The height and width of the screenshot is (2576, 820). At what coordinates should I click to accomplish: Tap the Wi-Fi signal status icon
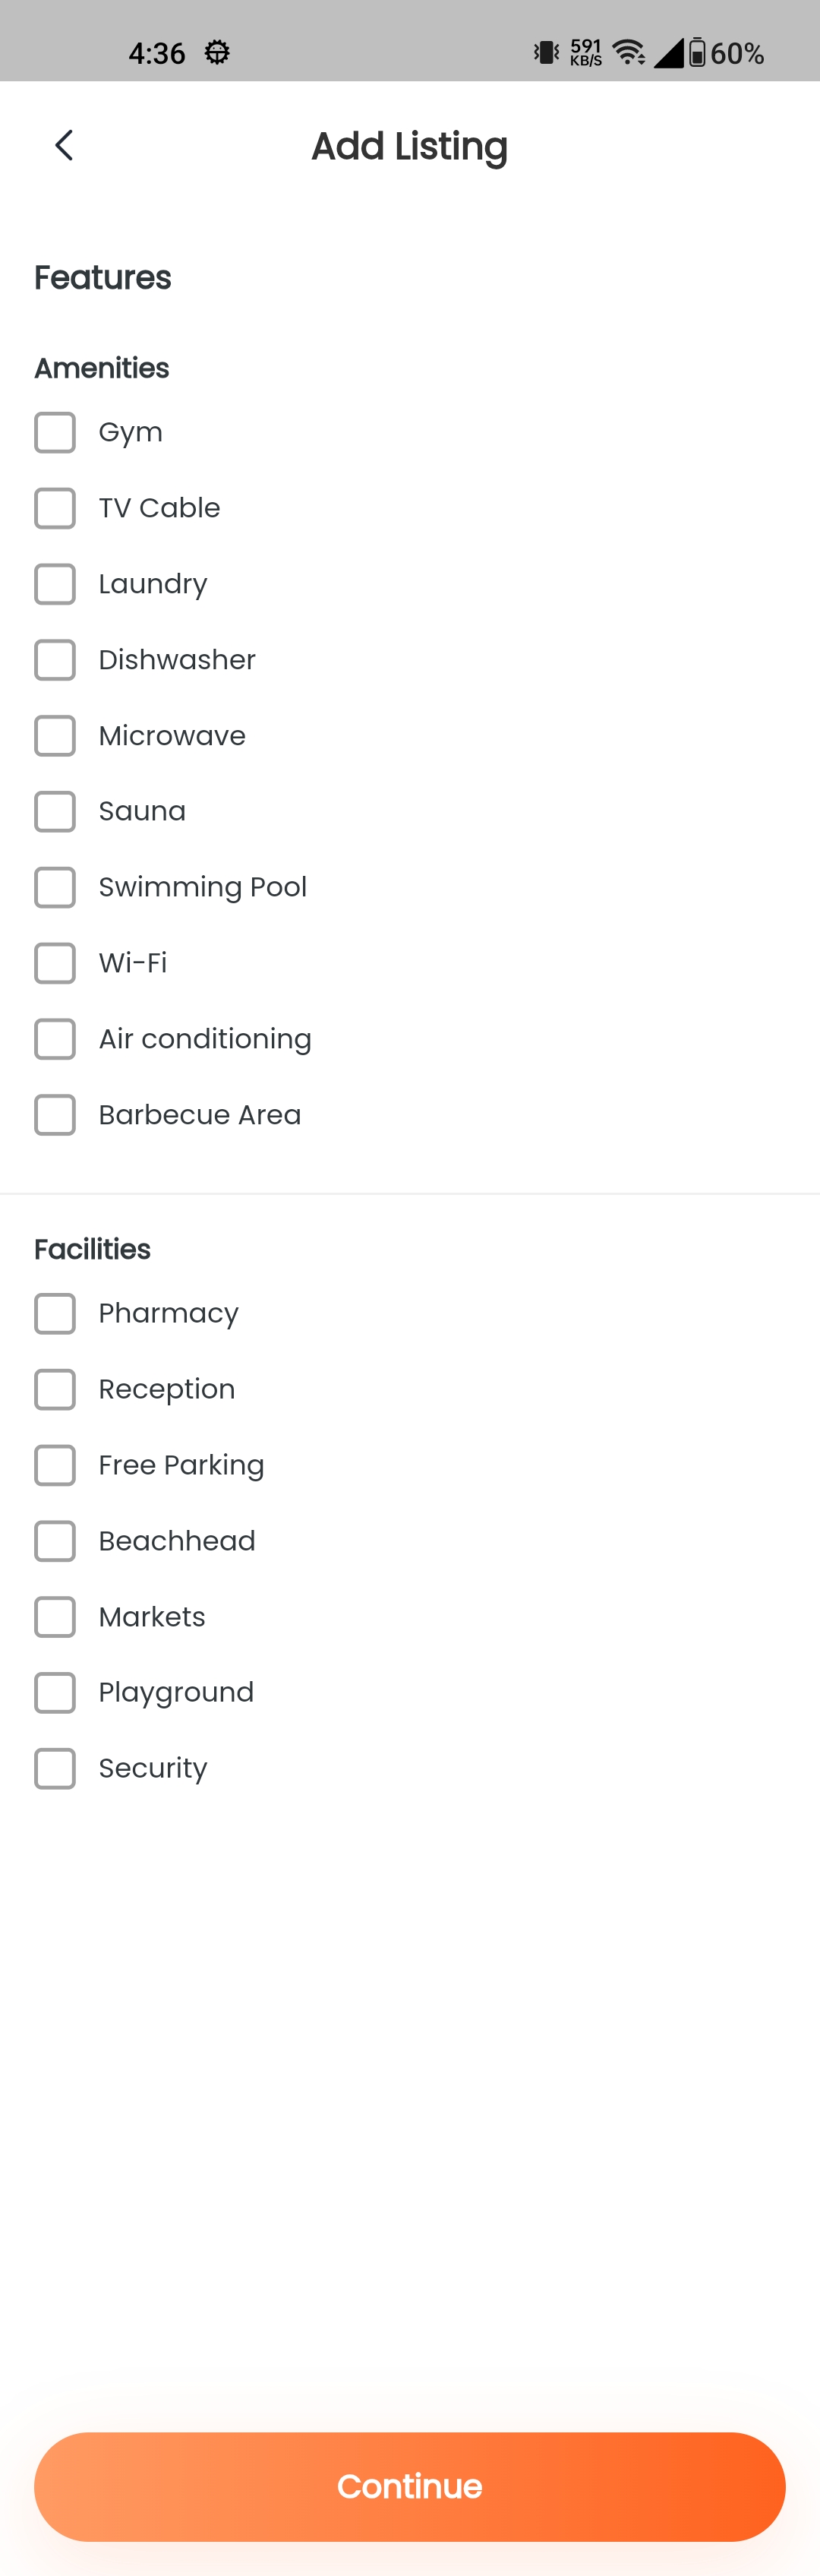click(628, 52)
